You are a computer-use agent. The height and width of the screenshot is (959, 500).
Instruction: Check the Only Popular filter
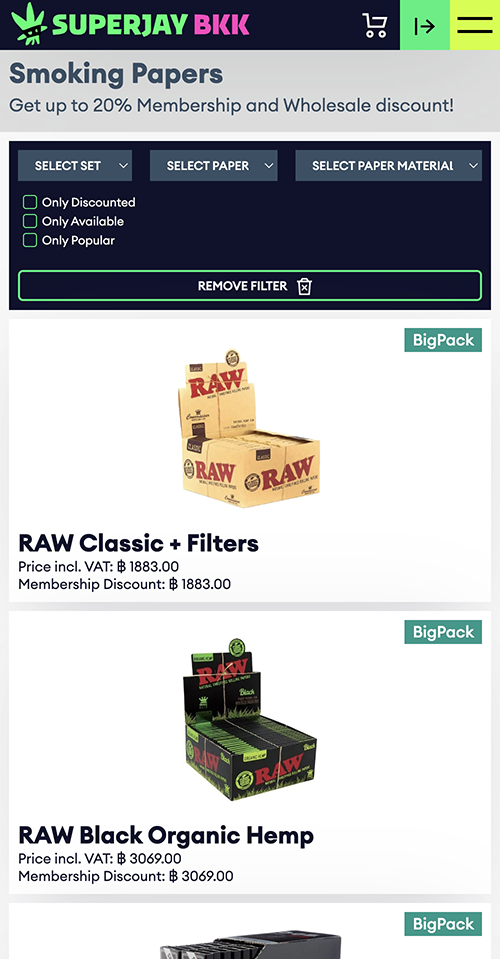[30, 240]
